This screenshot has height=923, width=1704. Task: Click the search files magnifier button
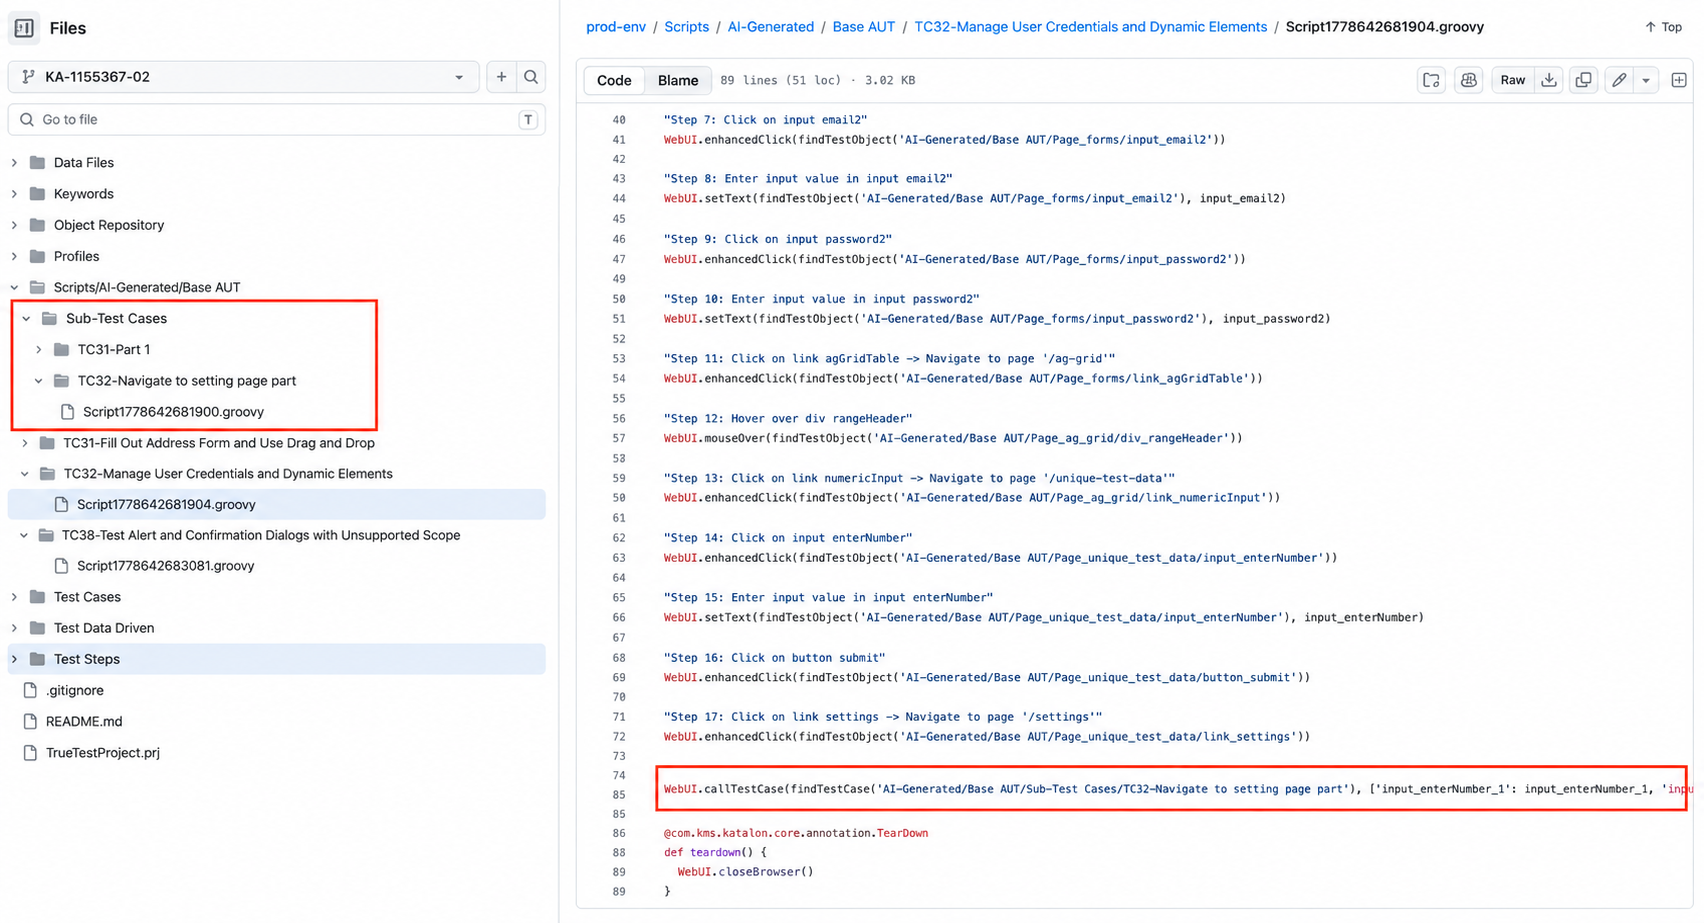click(x=531, y=77)
